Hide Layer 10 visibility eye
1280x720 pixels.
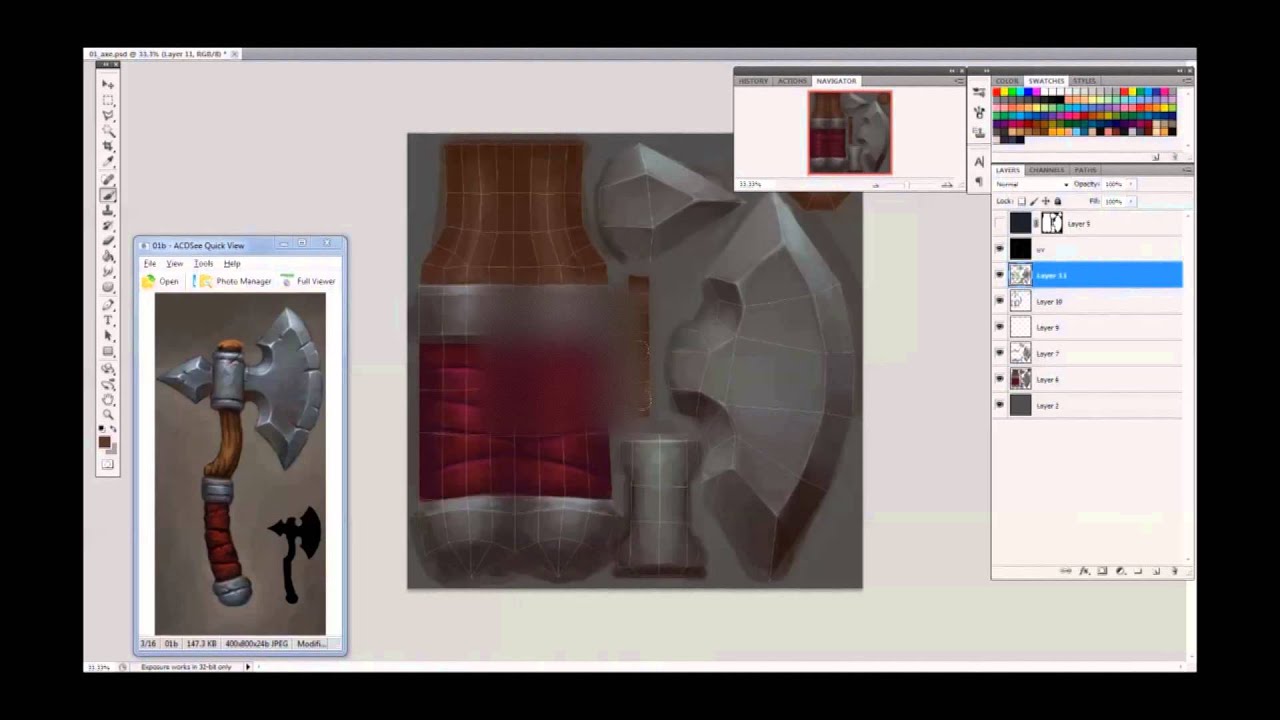coord(1000,301)
